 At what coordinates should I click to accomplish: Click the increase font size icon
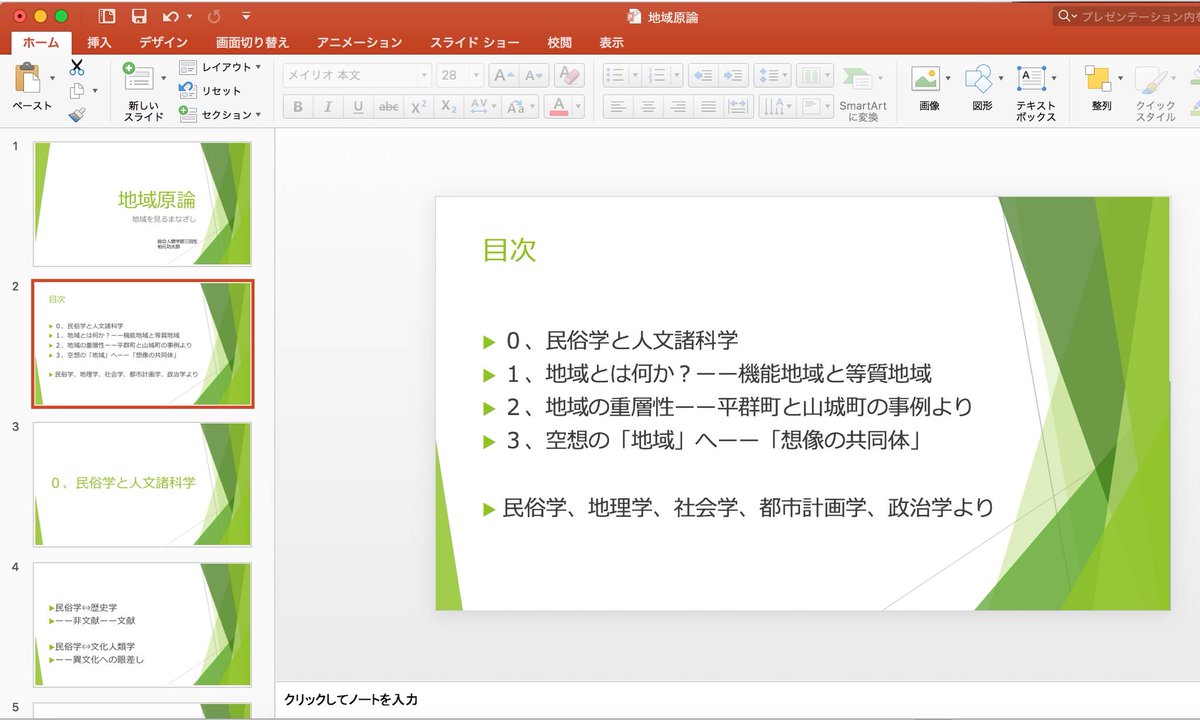click(505, 76)
